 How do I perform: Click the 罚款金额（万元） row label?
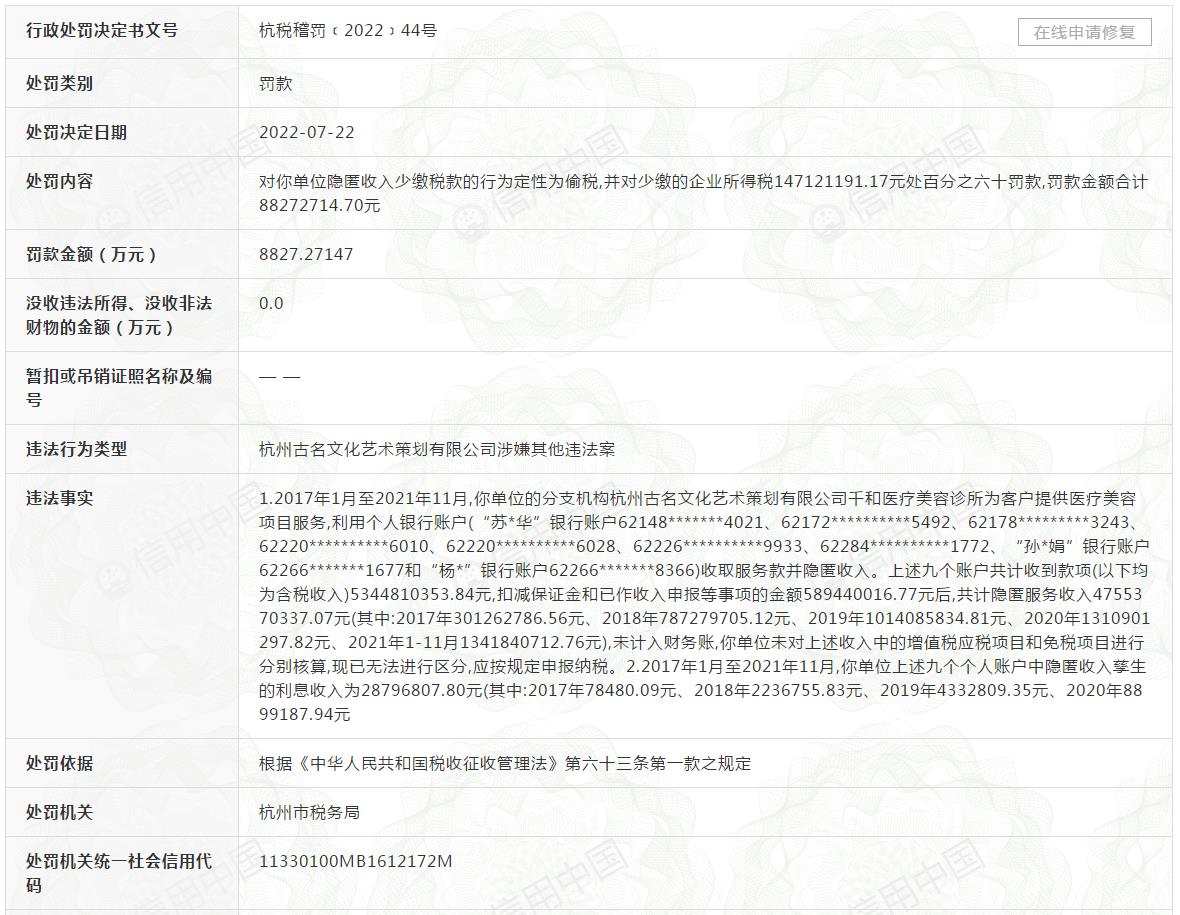92,255
